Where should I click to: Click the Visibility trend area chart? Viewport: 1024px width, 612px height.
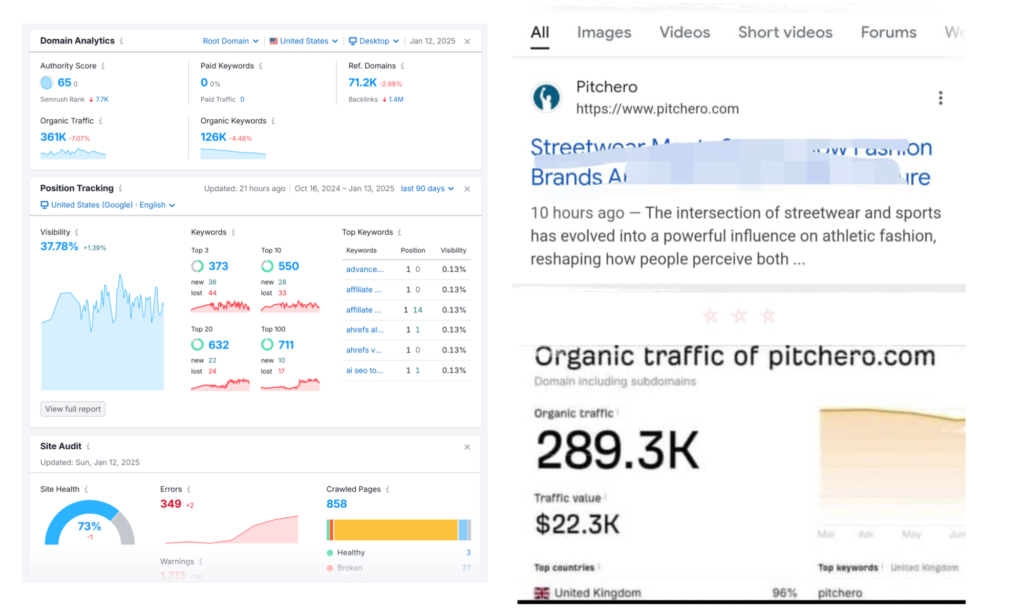point(103,333)
